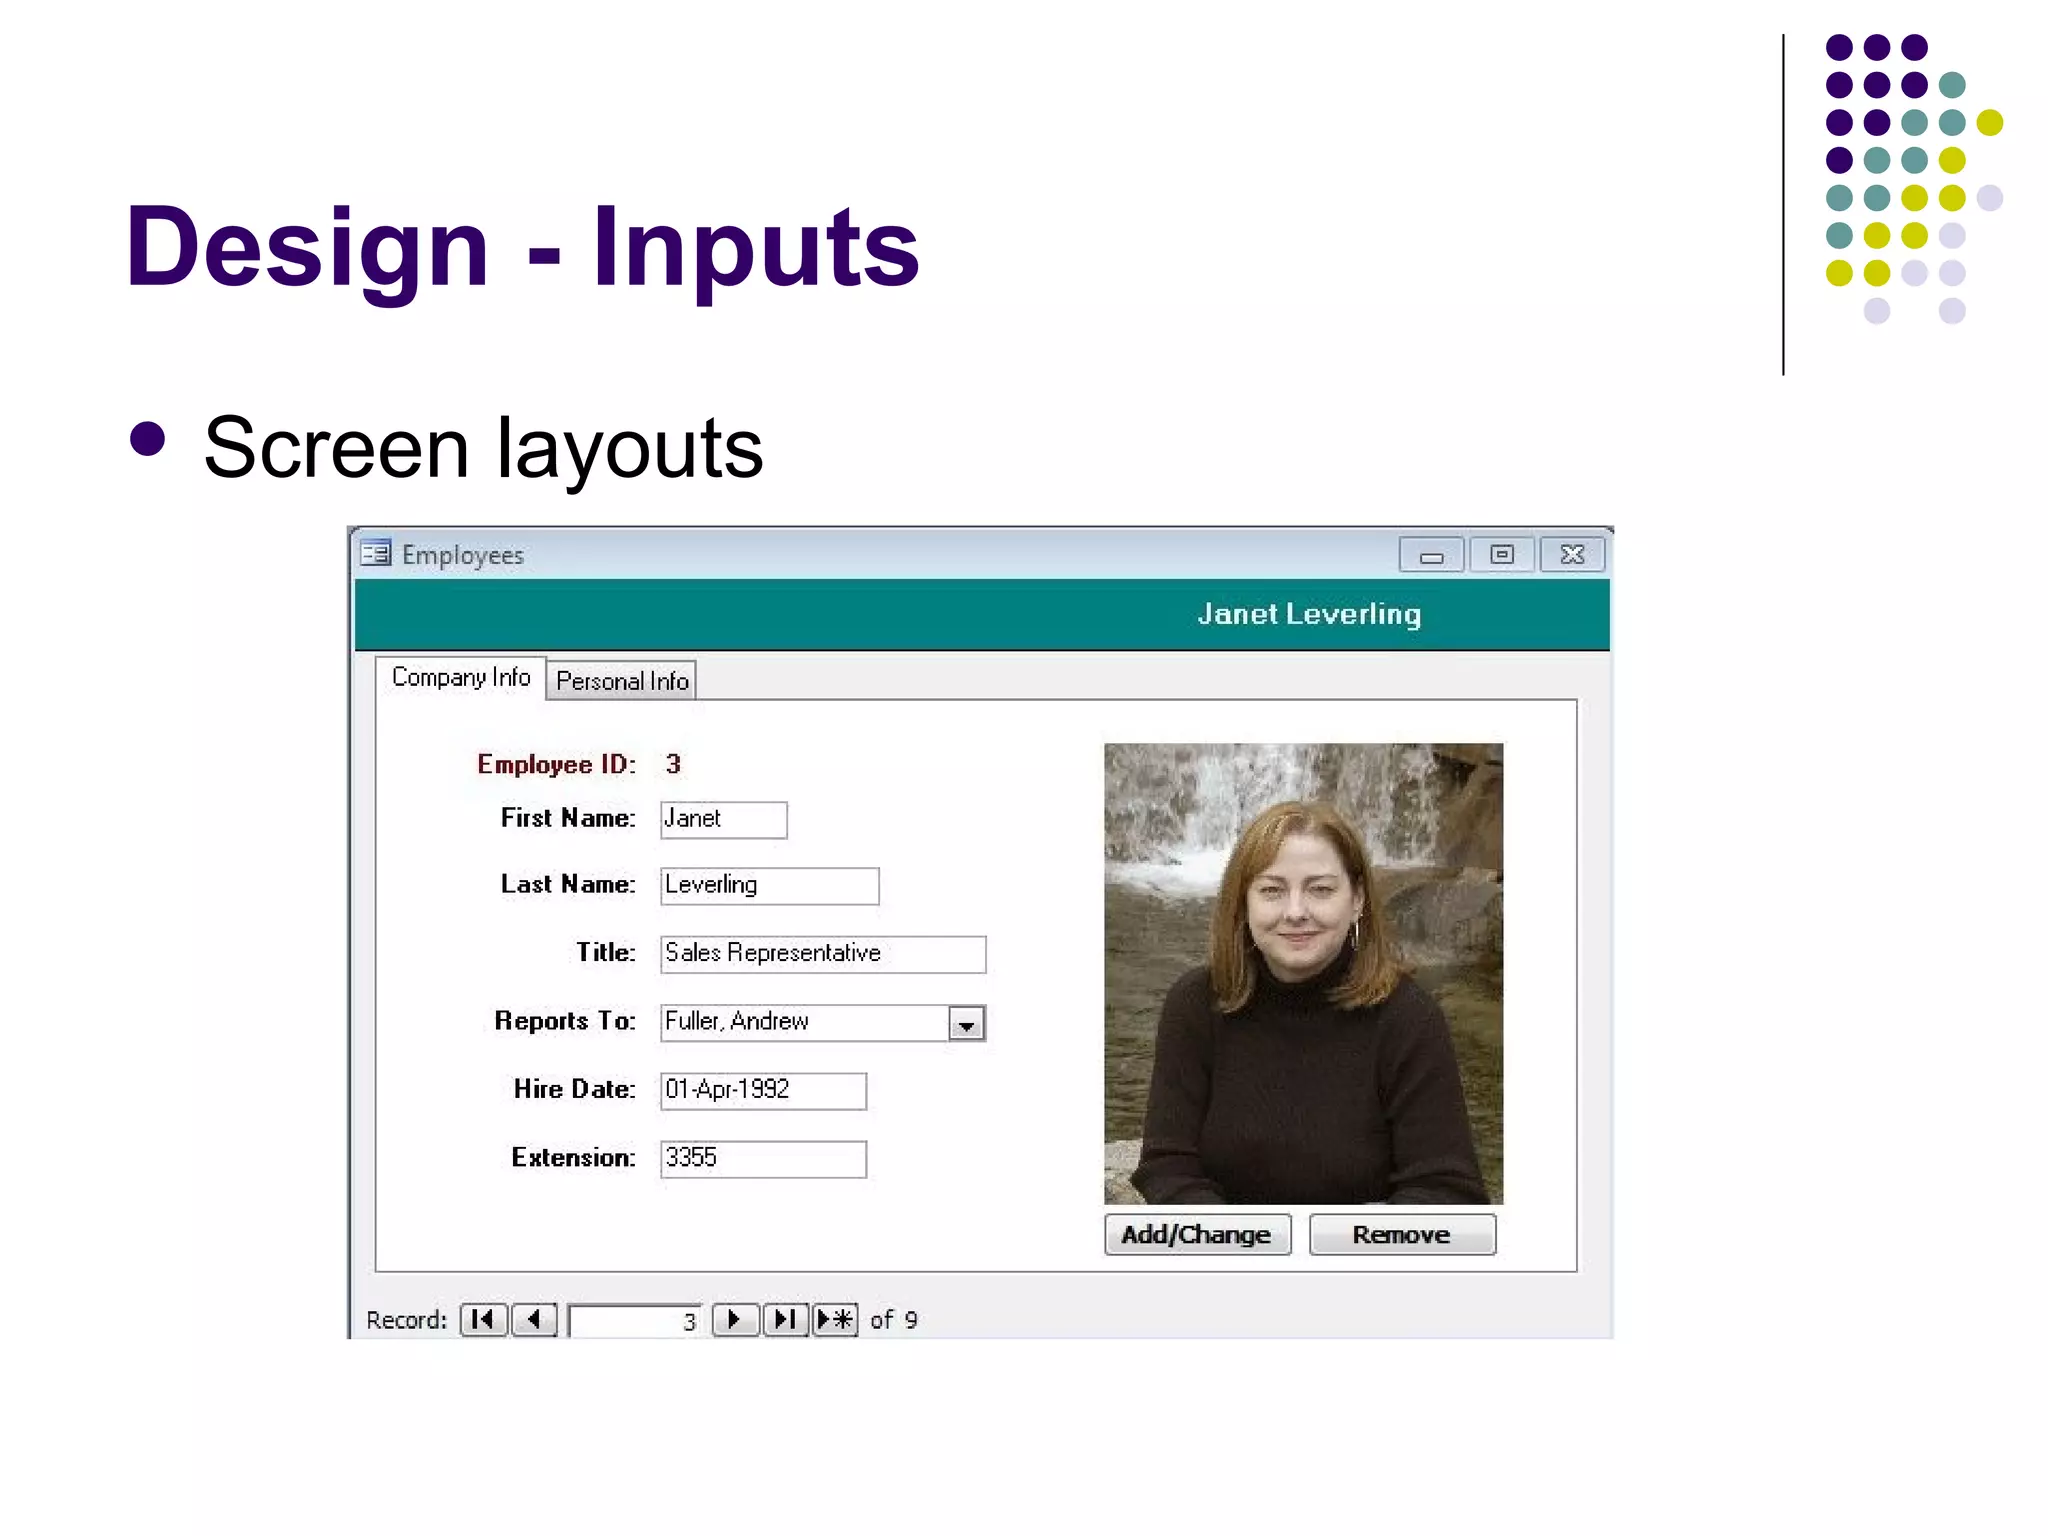
Task: Click the Add/Change photo button
Action: 1197,1234
